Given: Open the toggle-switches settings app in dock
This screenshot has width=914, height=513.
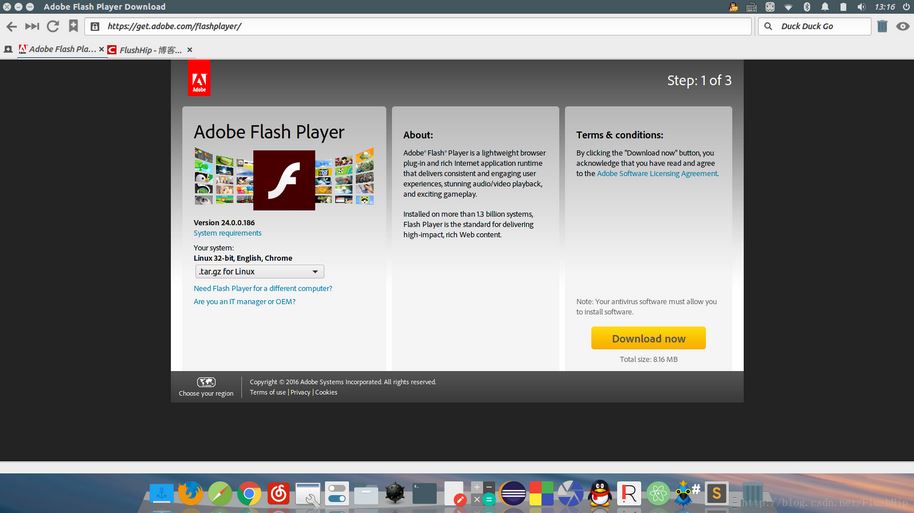Looking at the screenshot, I should 337,493.
